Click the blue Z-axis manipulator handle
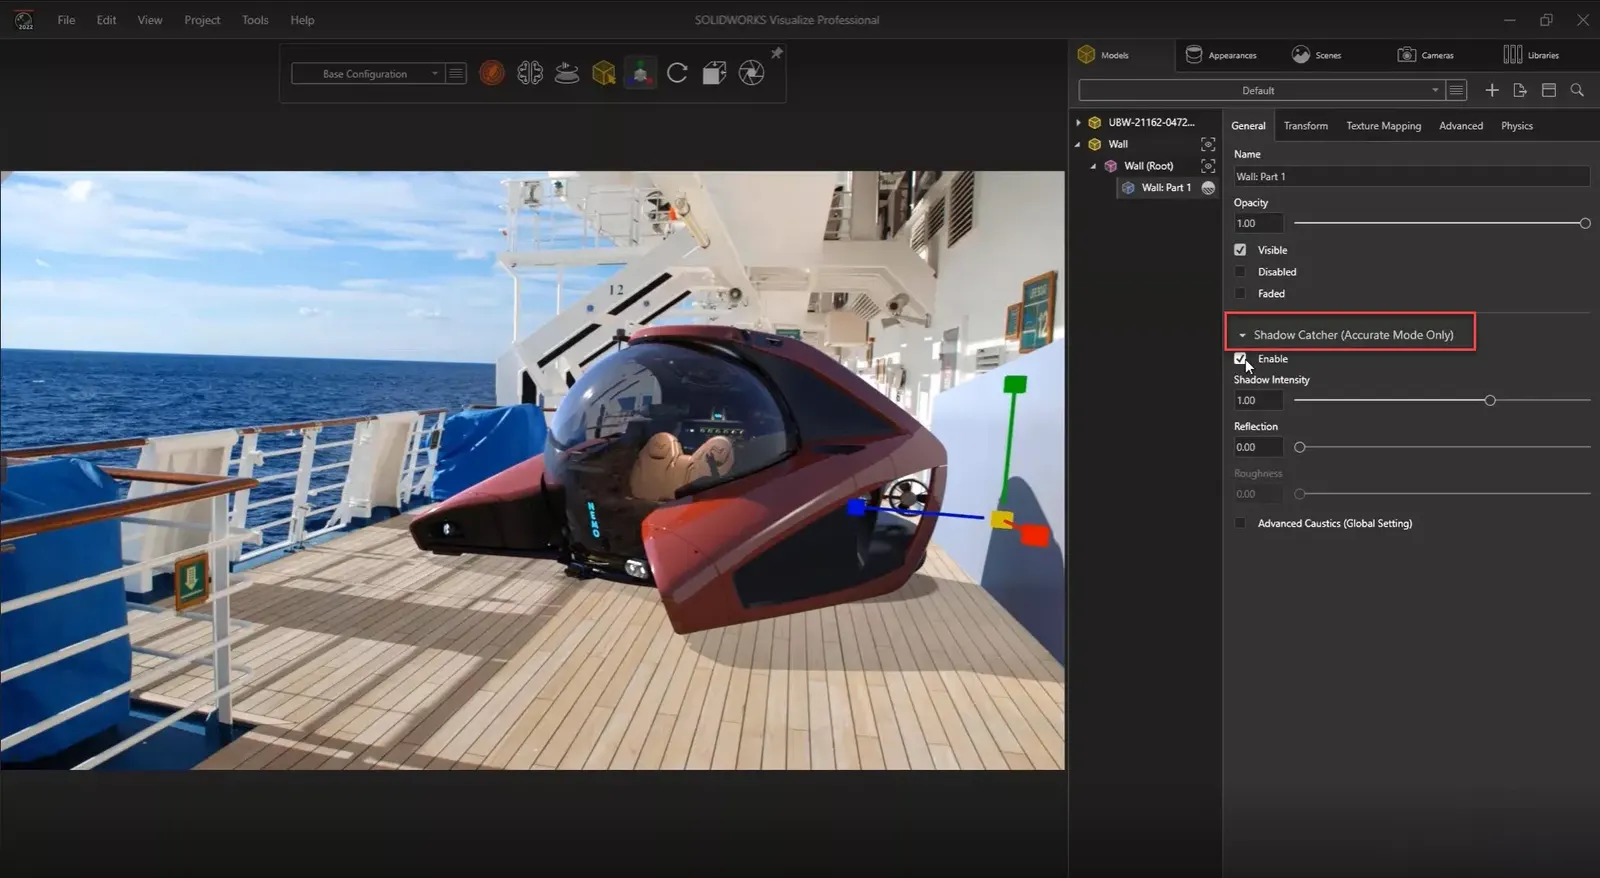 tap(857, 508)
